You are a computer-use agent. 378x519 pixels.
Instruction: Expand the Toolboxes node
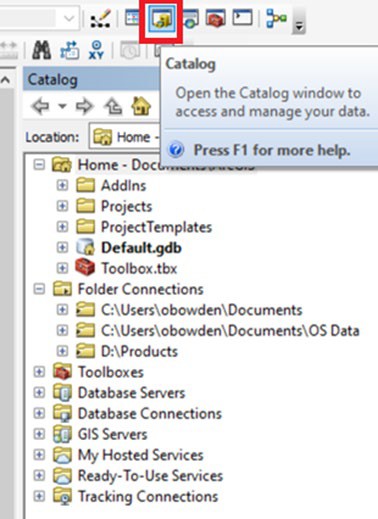pos(39,372)
